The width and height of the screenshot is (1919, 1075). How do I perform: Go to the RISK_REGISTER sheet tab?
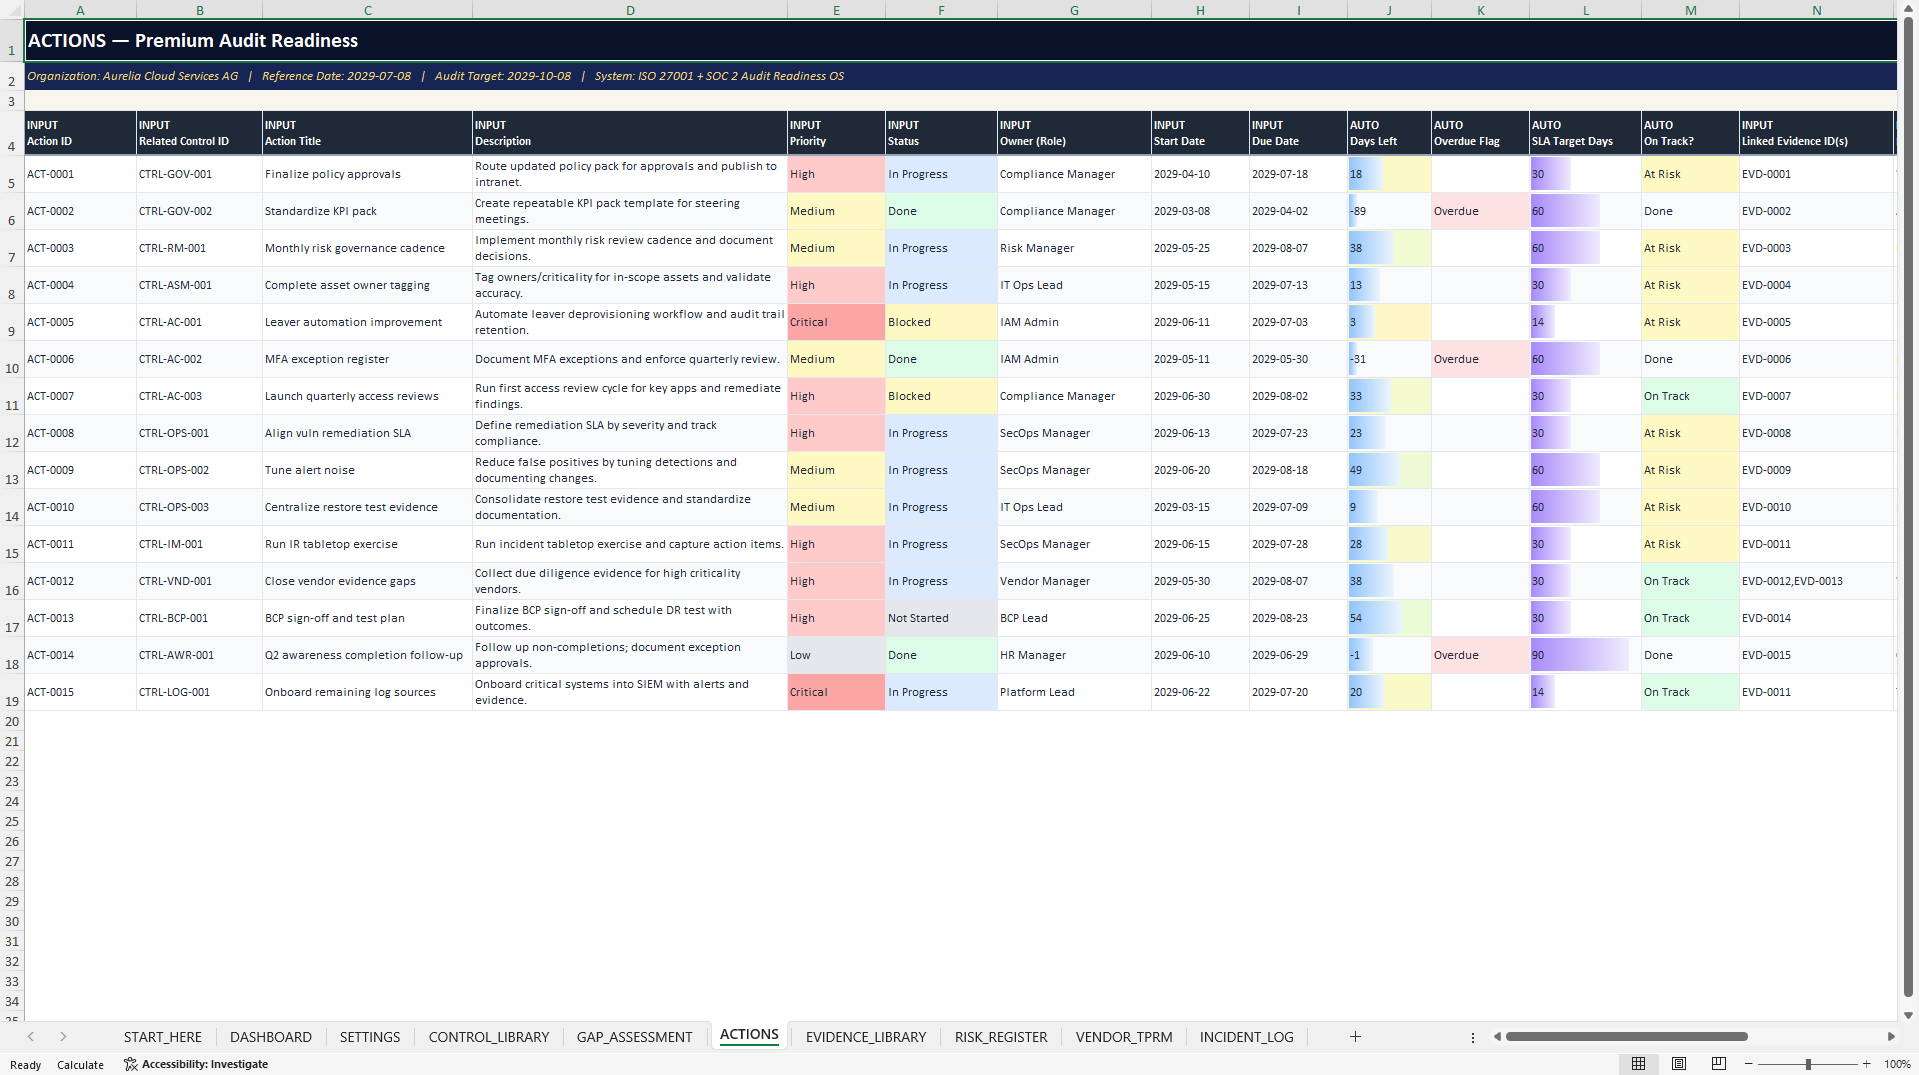coord(1001,1037)
